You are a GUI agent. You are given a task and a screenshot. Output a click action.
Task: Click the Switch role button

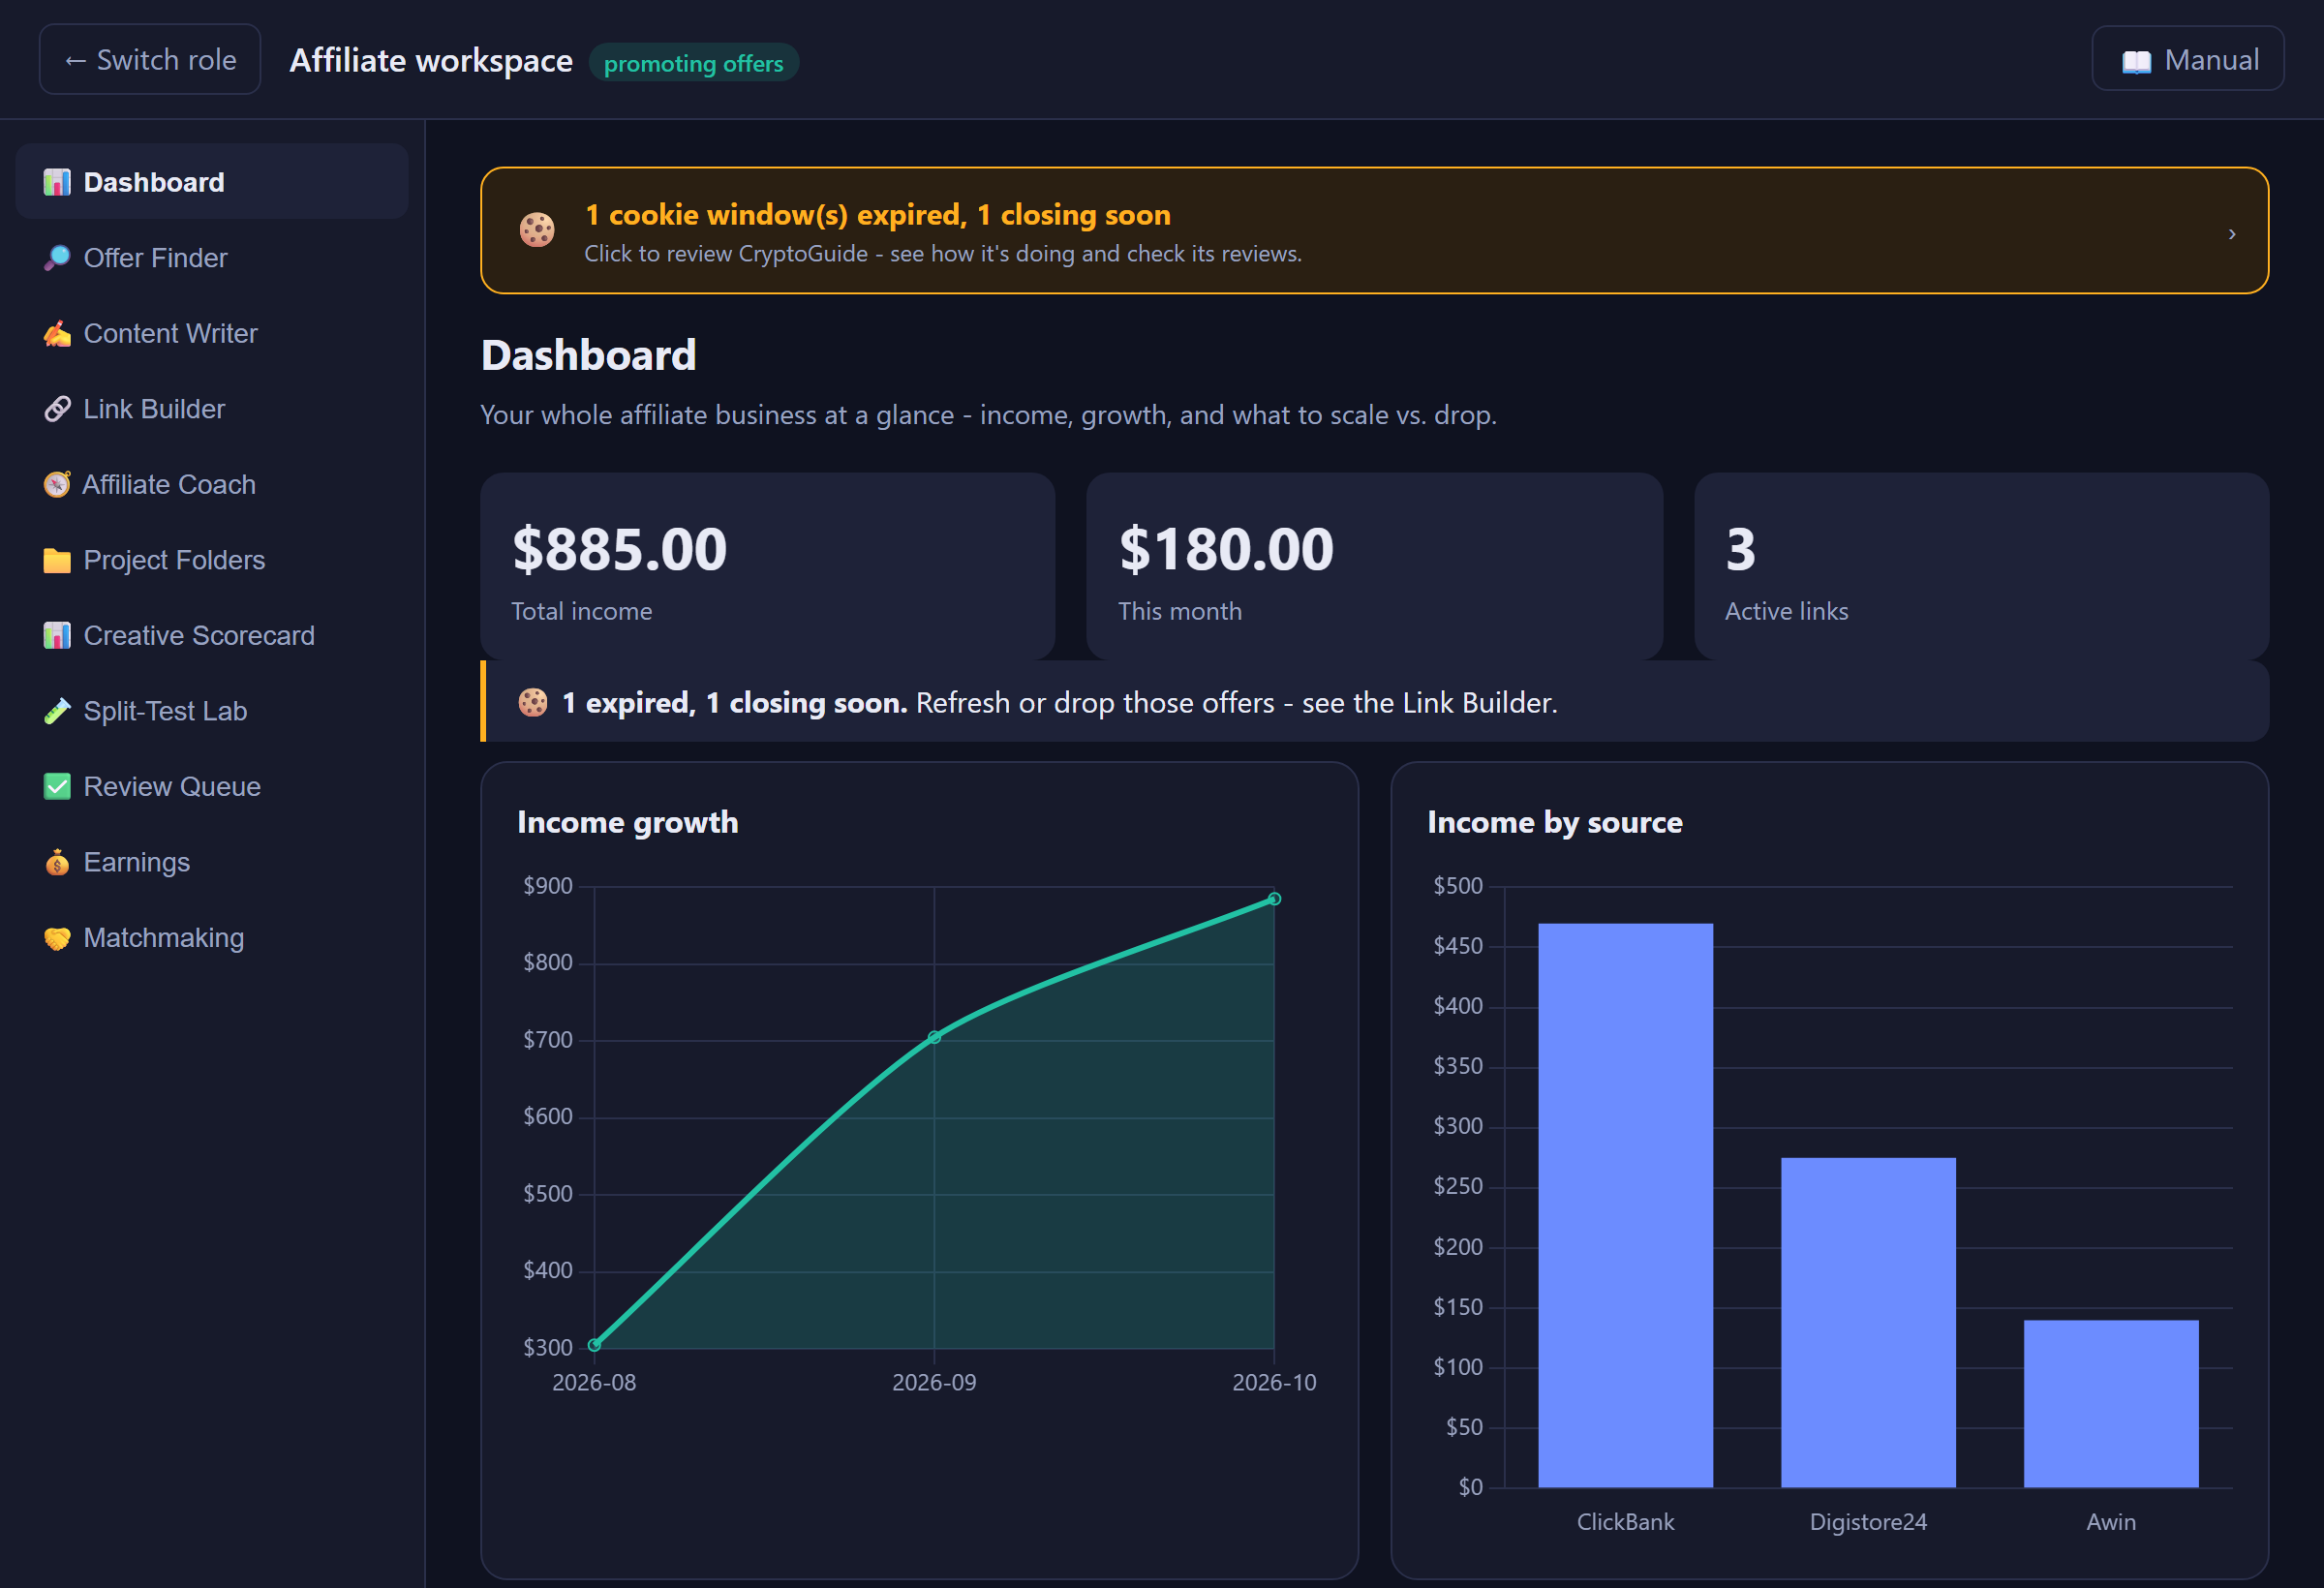coord(150,60)
